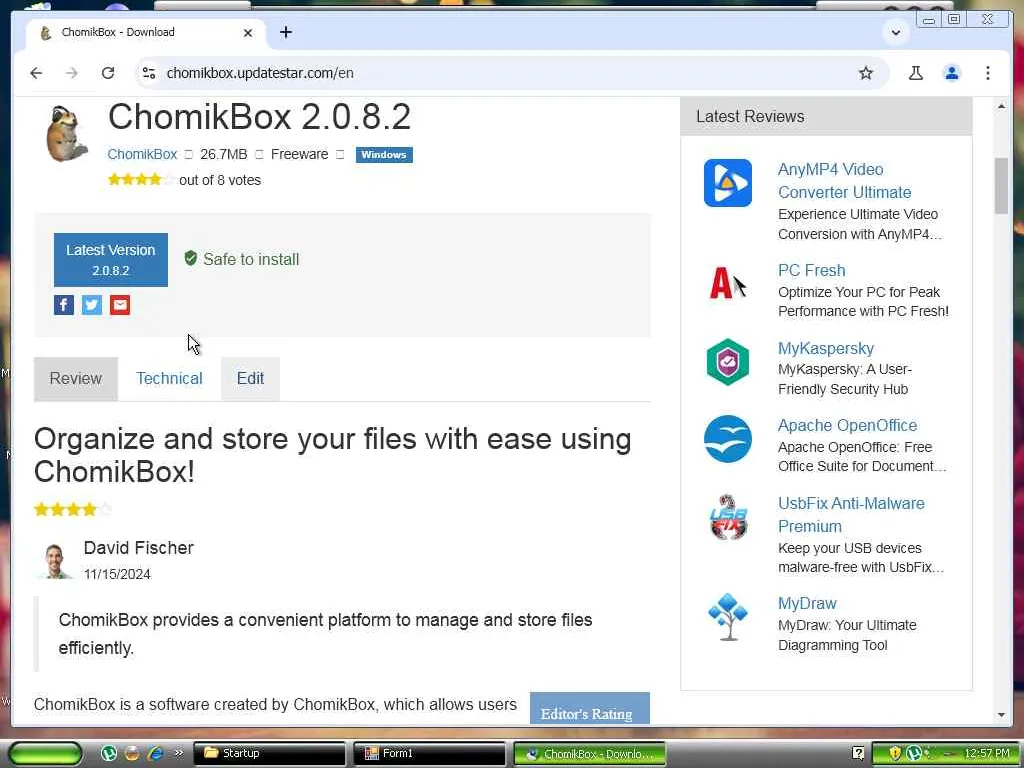Screen dimensions: 1024x768
Task: Open Startup folder in taskbar
Action: click(270, 754)
